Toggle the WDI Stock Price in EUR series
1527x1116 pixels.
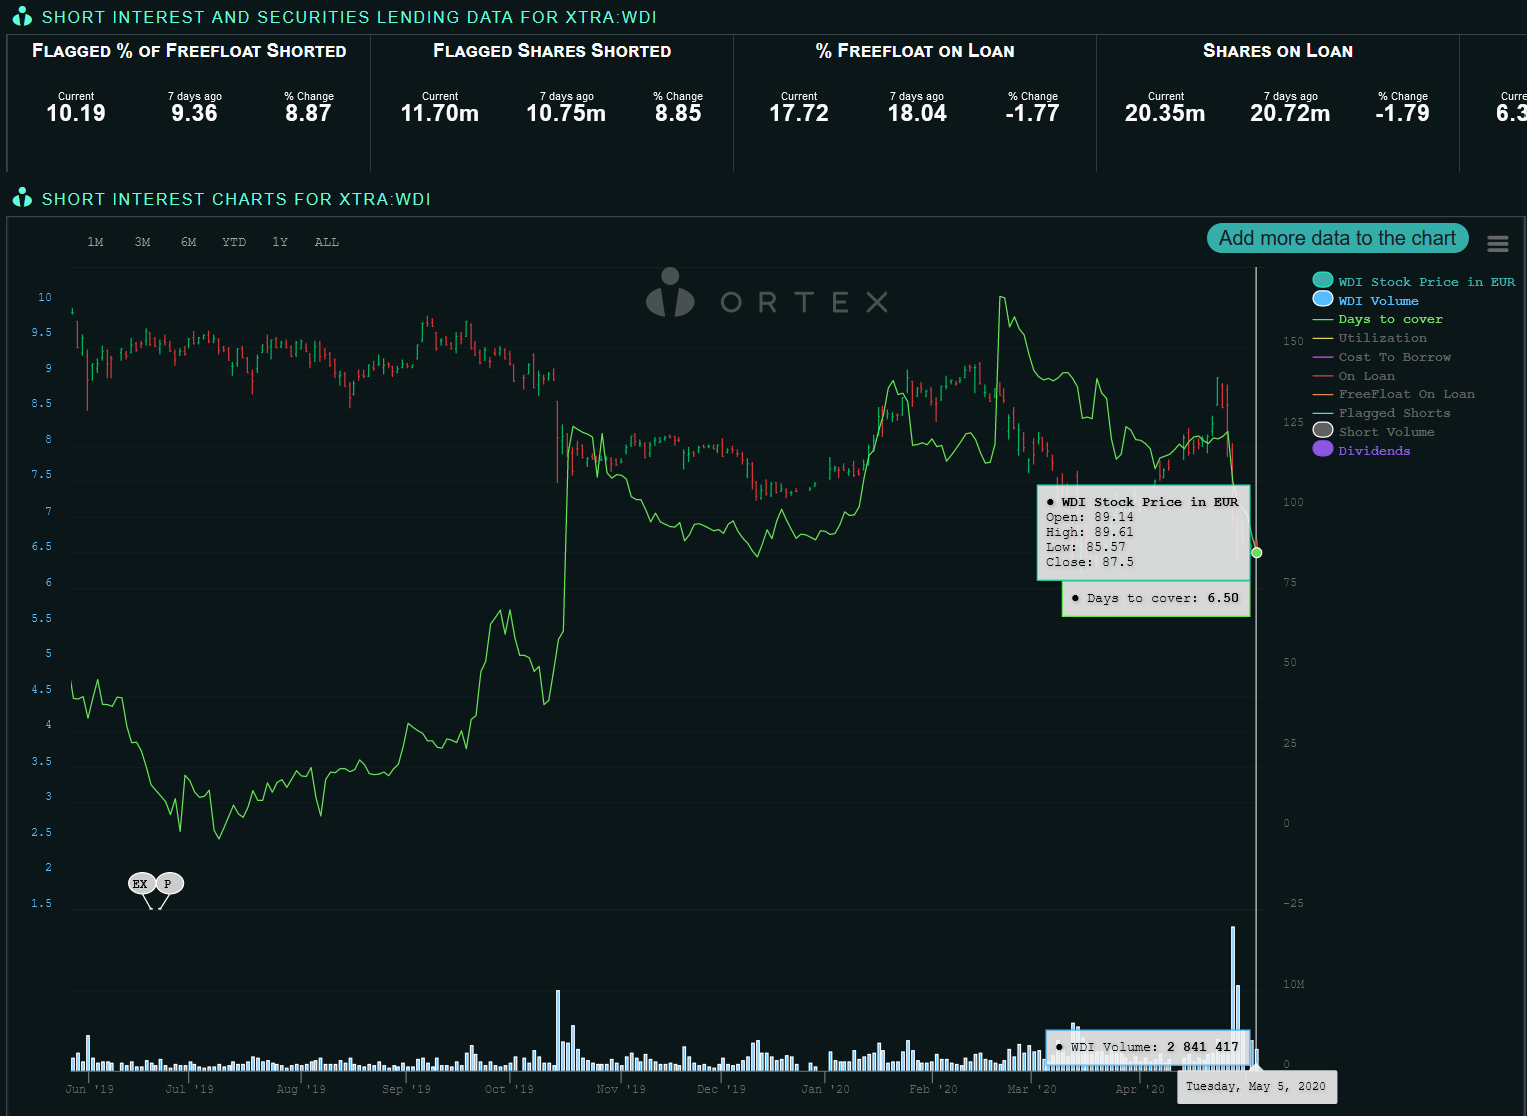[1427, 282]
